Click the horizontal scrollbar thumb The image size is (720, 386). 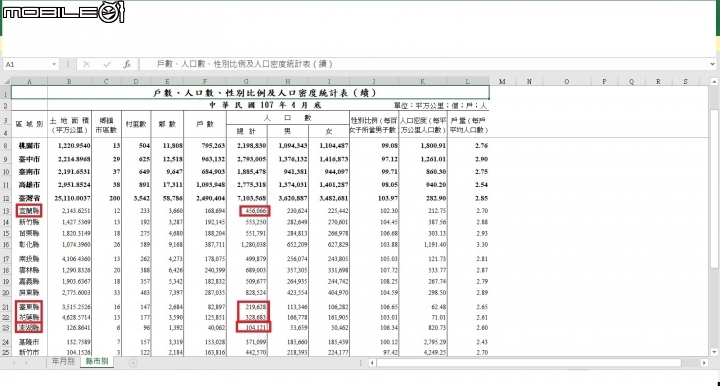pos(529,363)
